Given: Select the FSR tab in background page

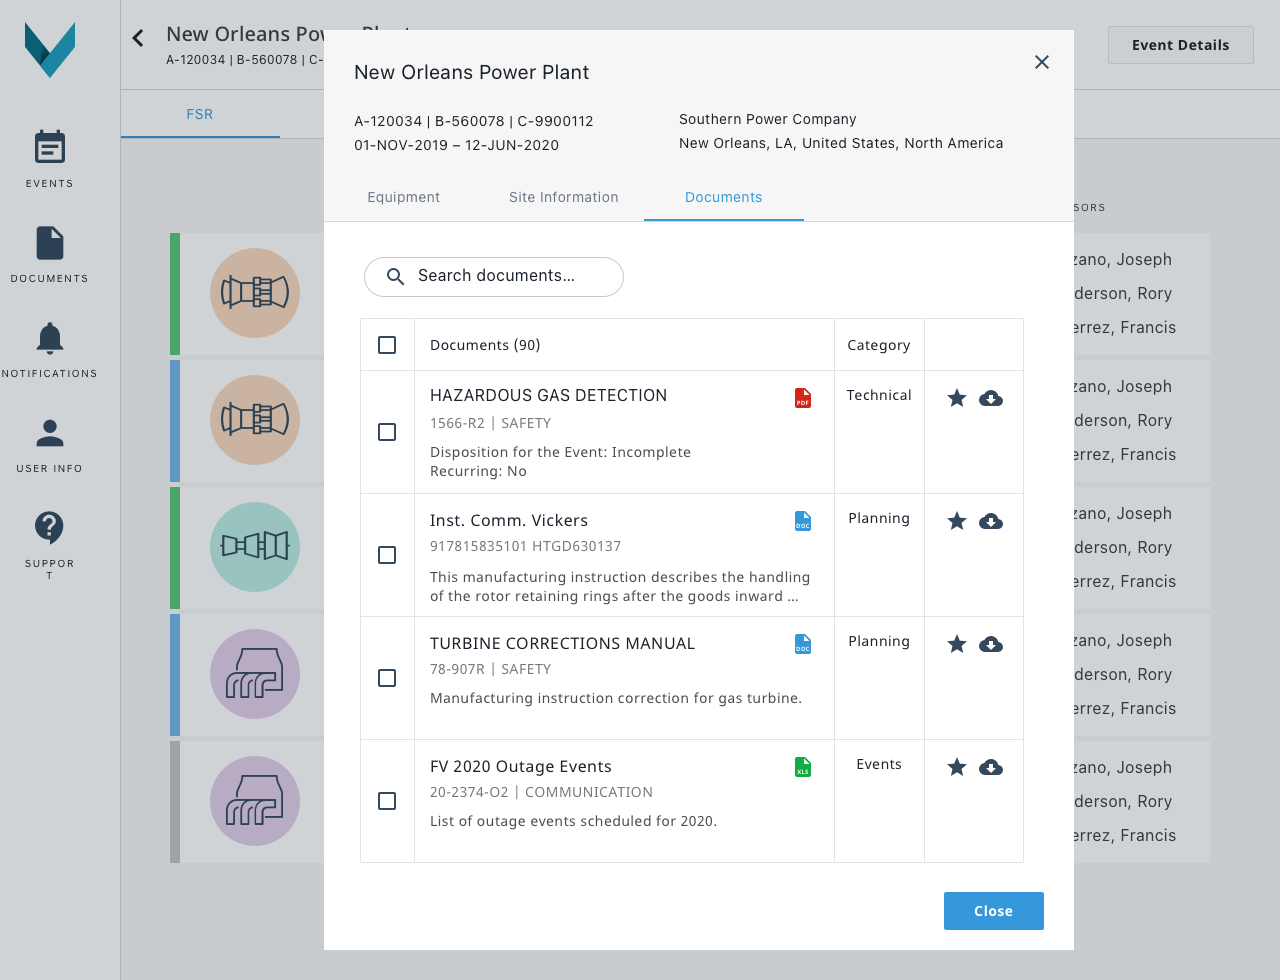Looking at the screenshot, I should click(x=200, y=114).
